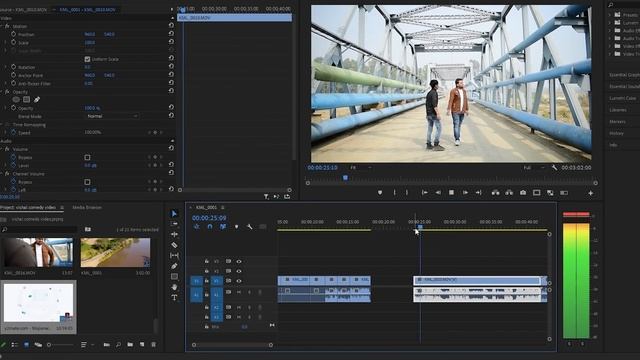Collapse the Volume effect group

2,149
